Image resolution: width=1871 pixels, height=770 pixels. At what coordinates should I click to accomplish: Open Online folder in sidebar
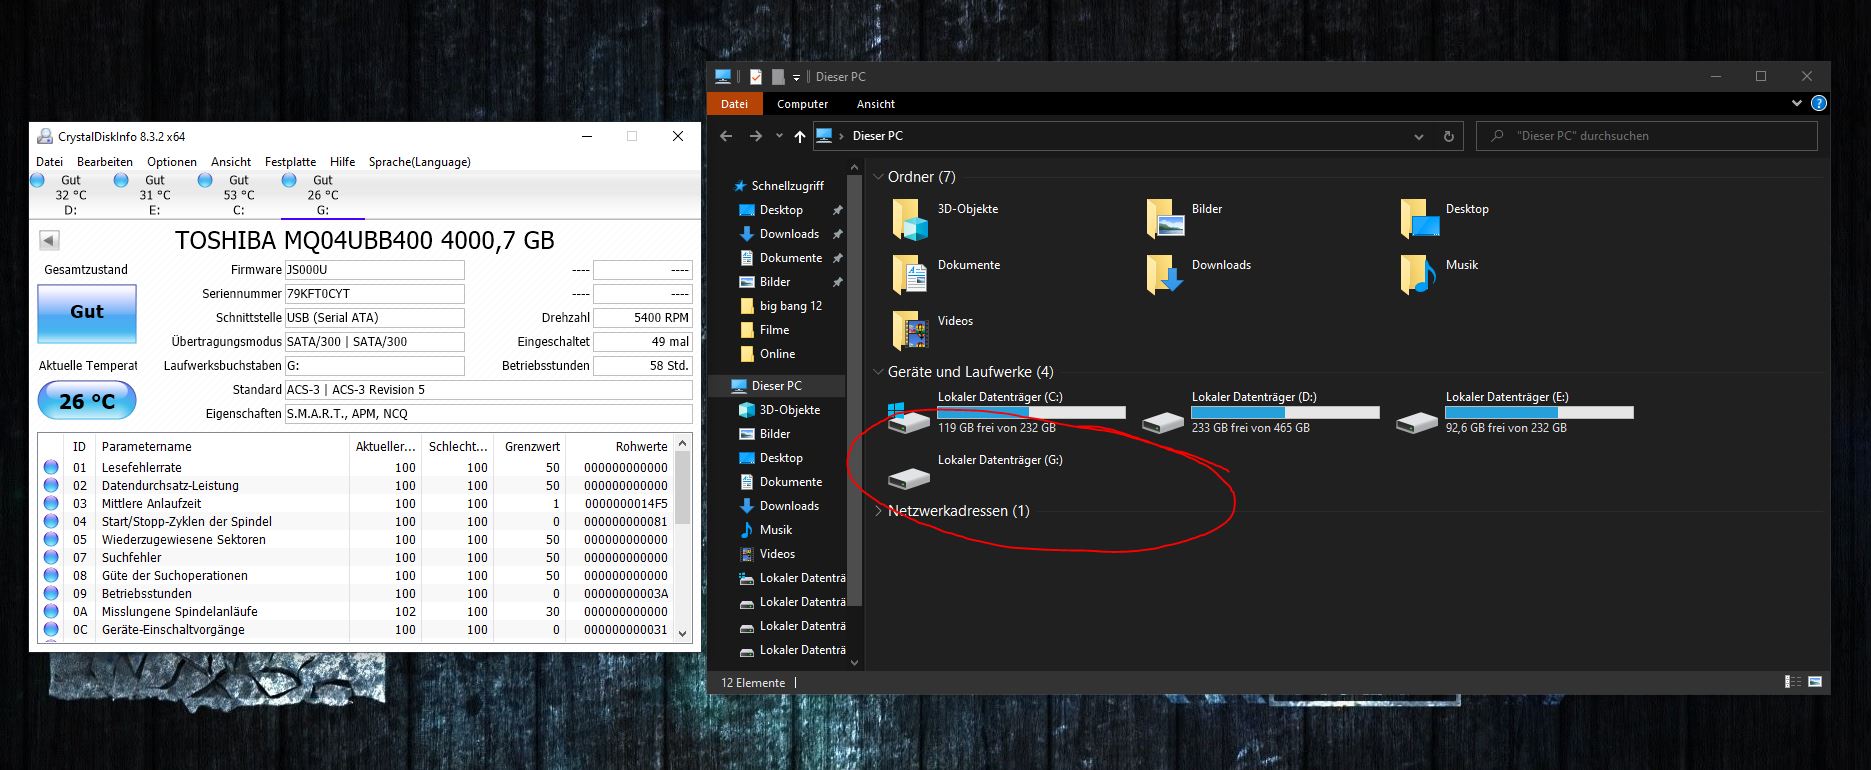tap(777, 354)
